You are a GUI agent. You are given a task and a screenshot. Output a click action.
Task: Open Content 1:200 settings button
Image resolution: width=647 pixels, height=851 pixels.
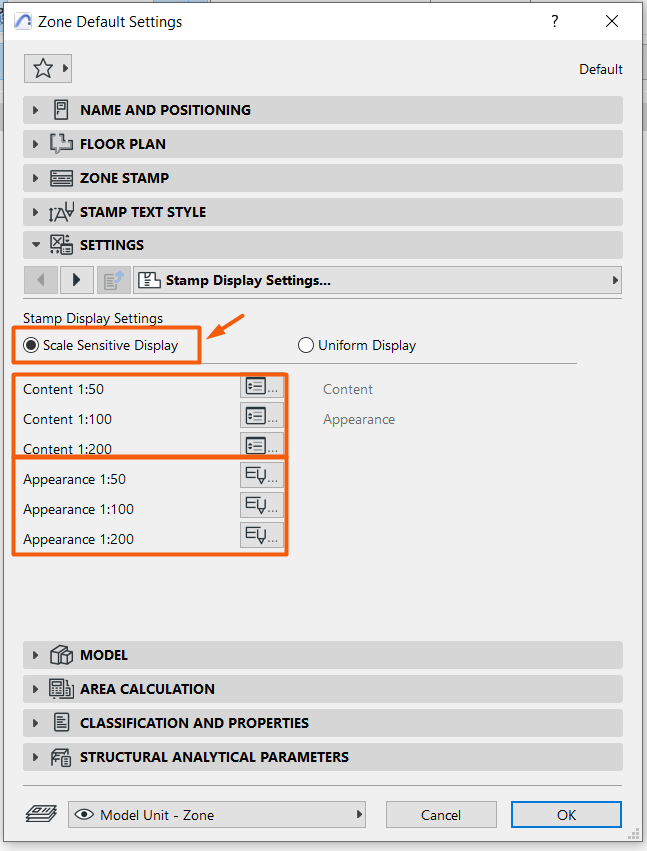[x=262, y=445]
